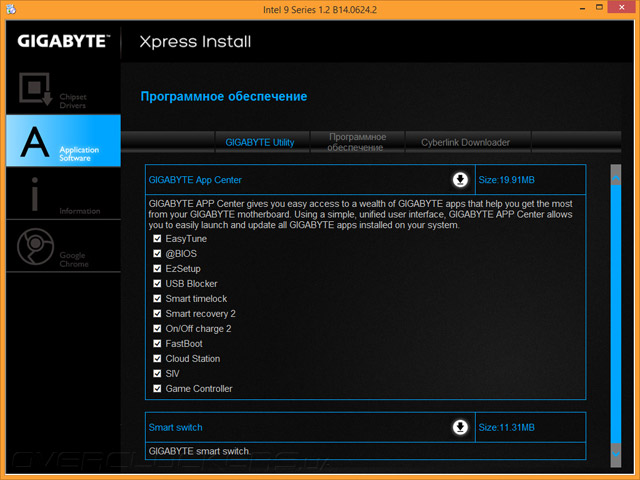
Task: Click the Xpress Install title text
Action: (195, 42)
